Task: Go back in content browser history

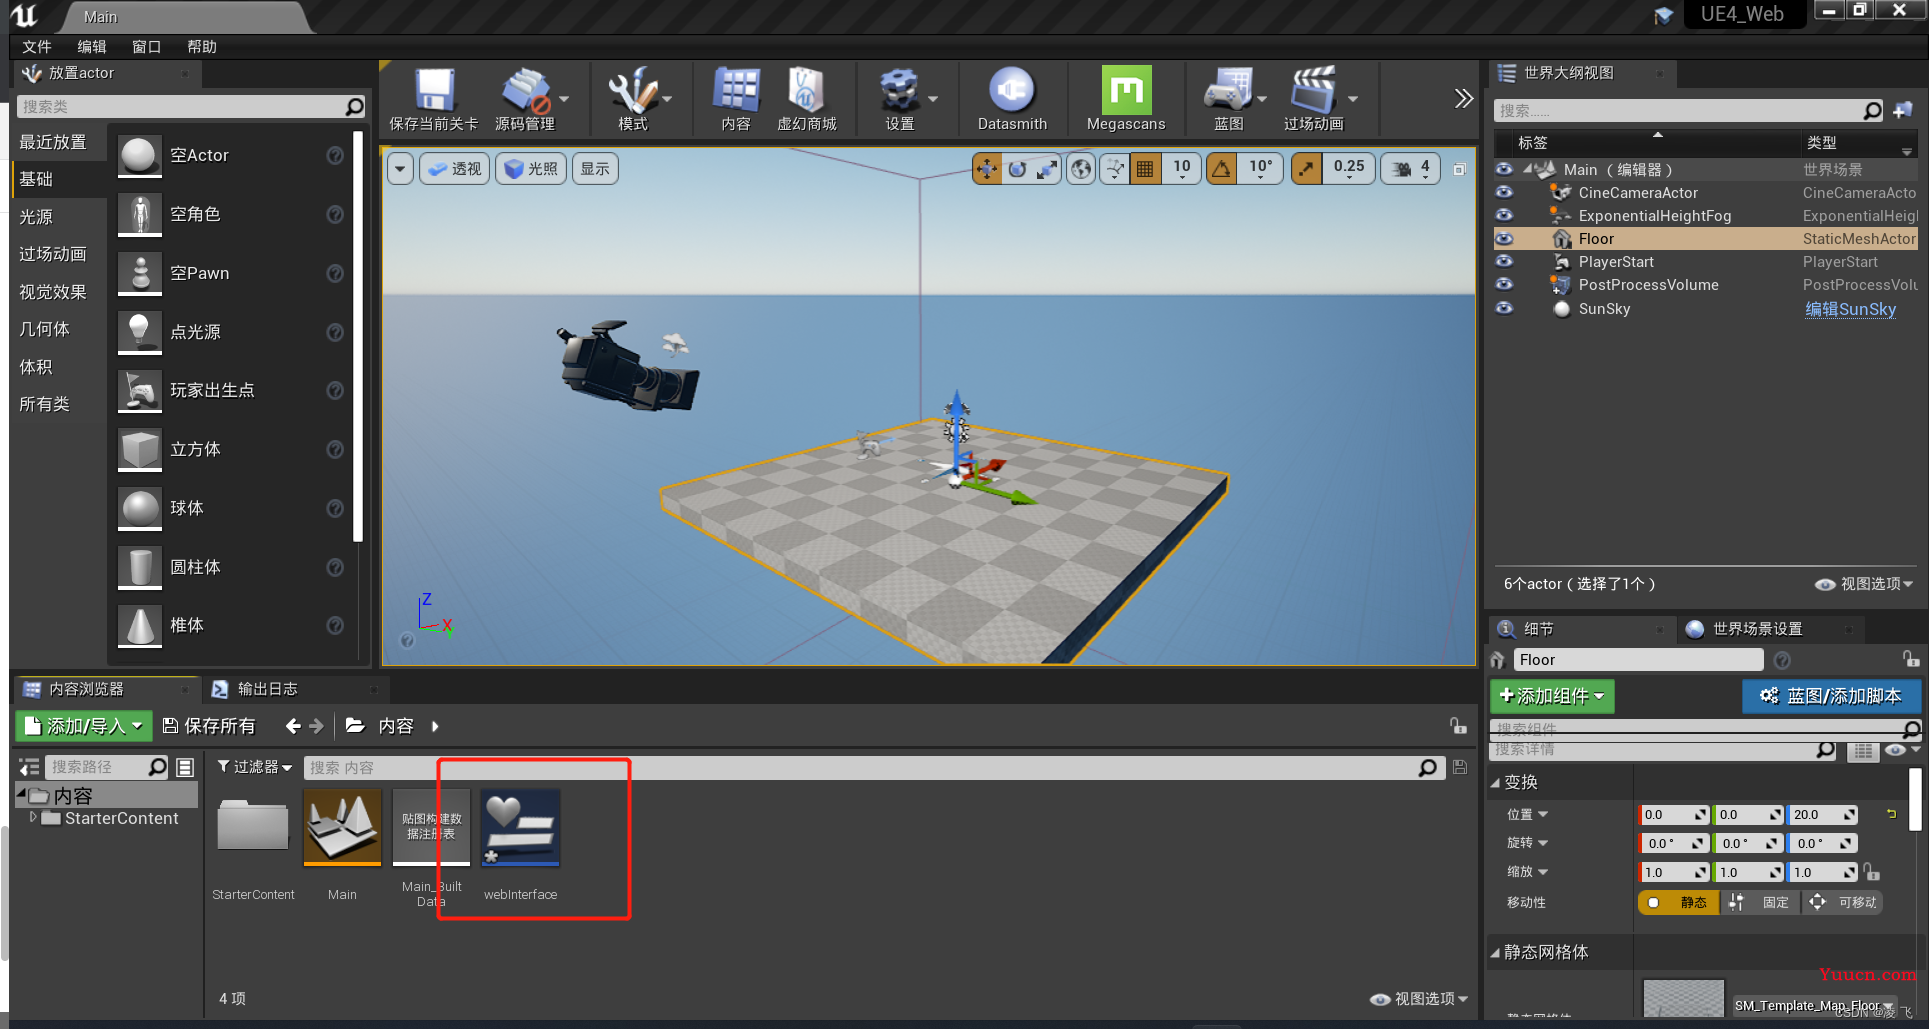Action: click(x=293, y=726)
